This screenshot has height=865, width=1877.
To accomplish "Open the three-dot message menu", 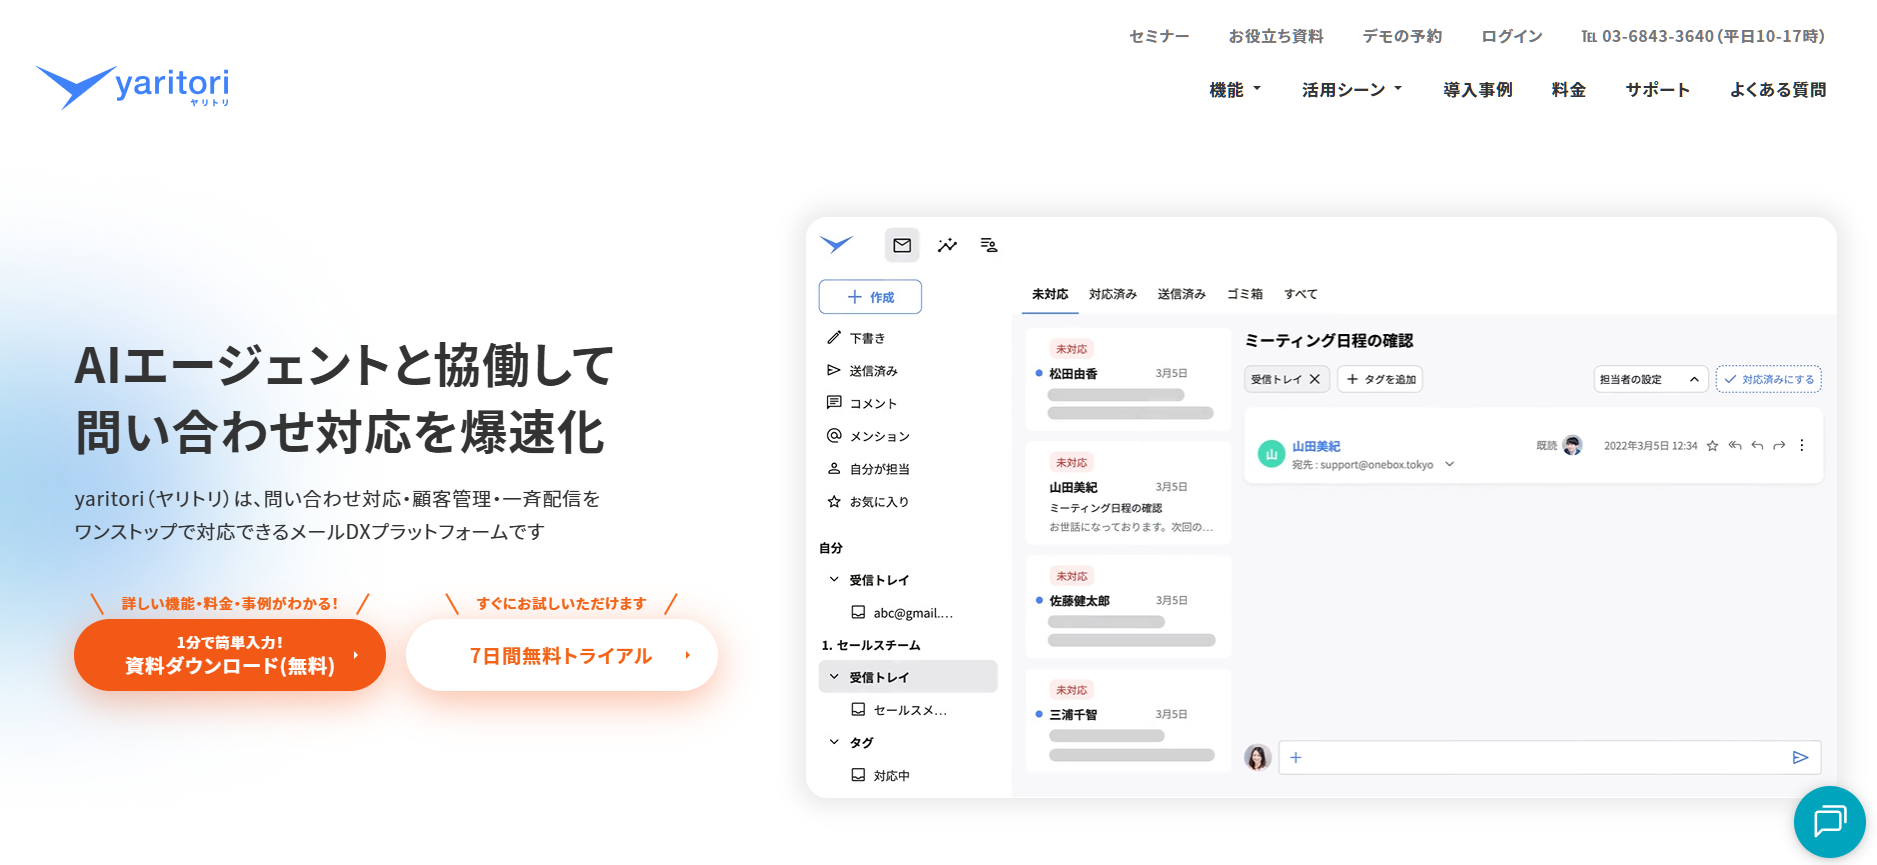I will (x=1802, y=446).
